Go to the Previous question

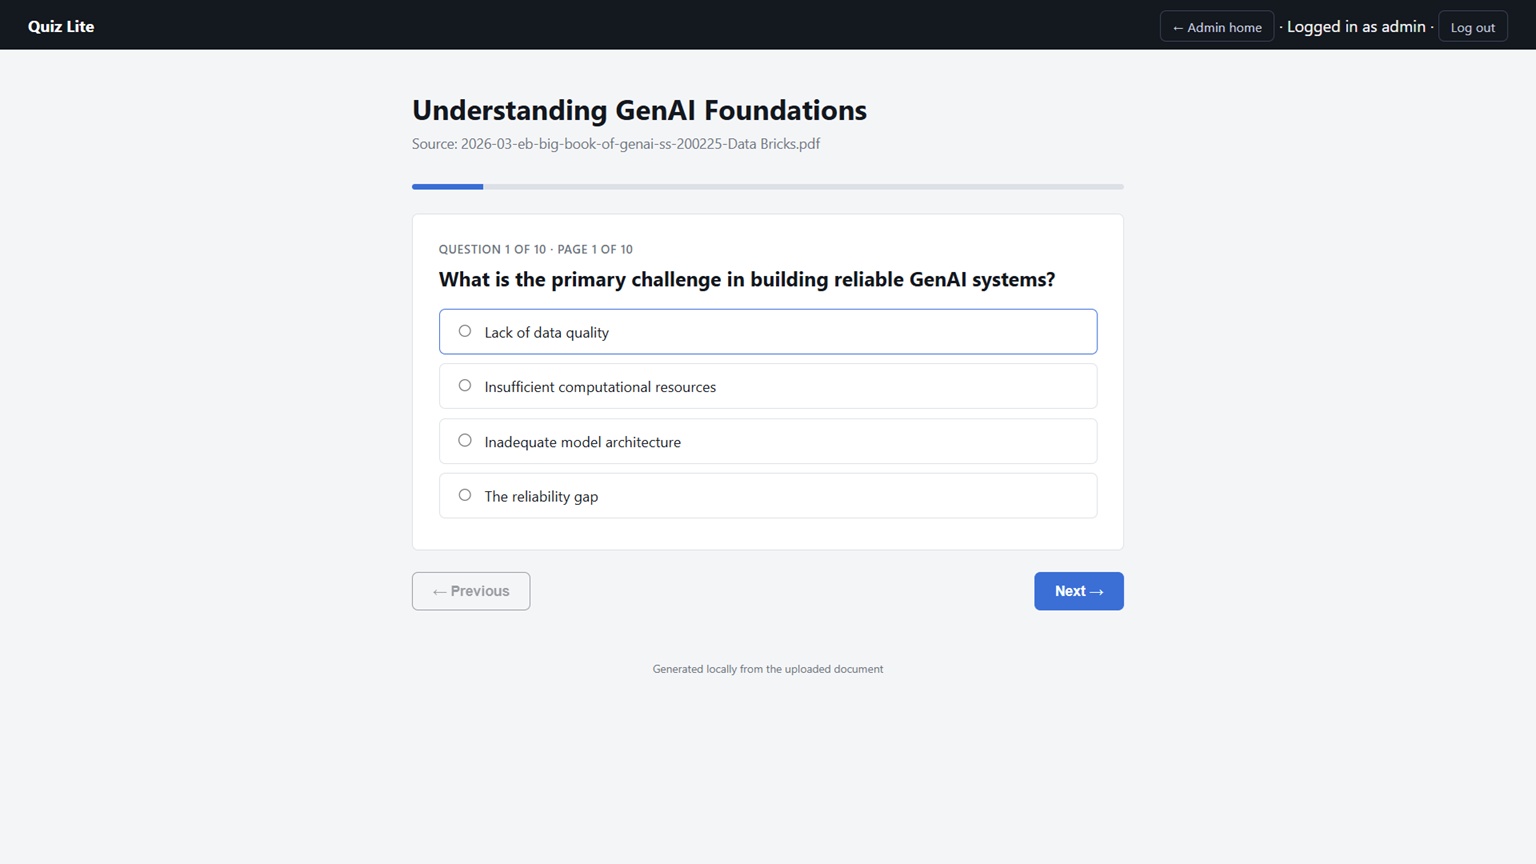coord(471,591)
